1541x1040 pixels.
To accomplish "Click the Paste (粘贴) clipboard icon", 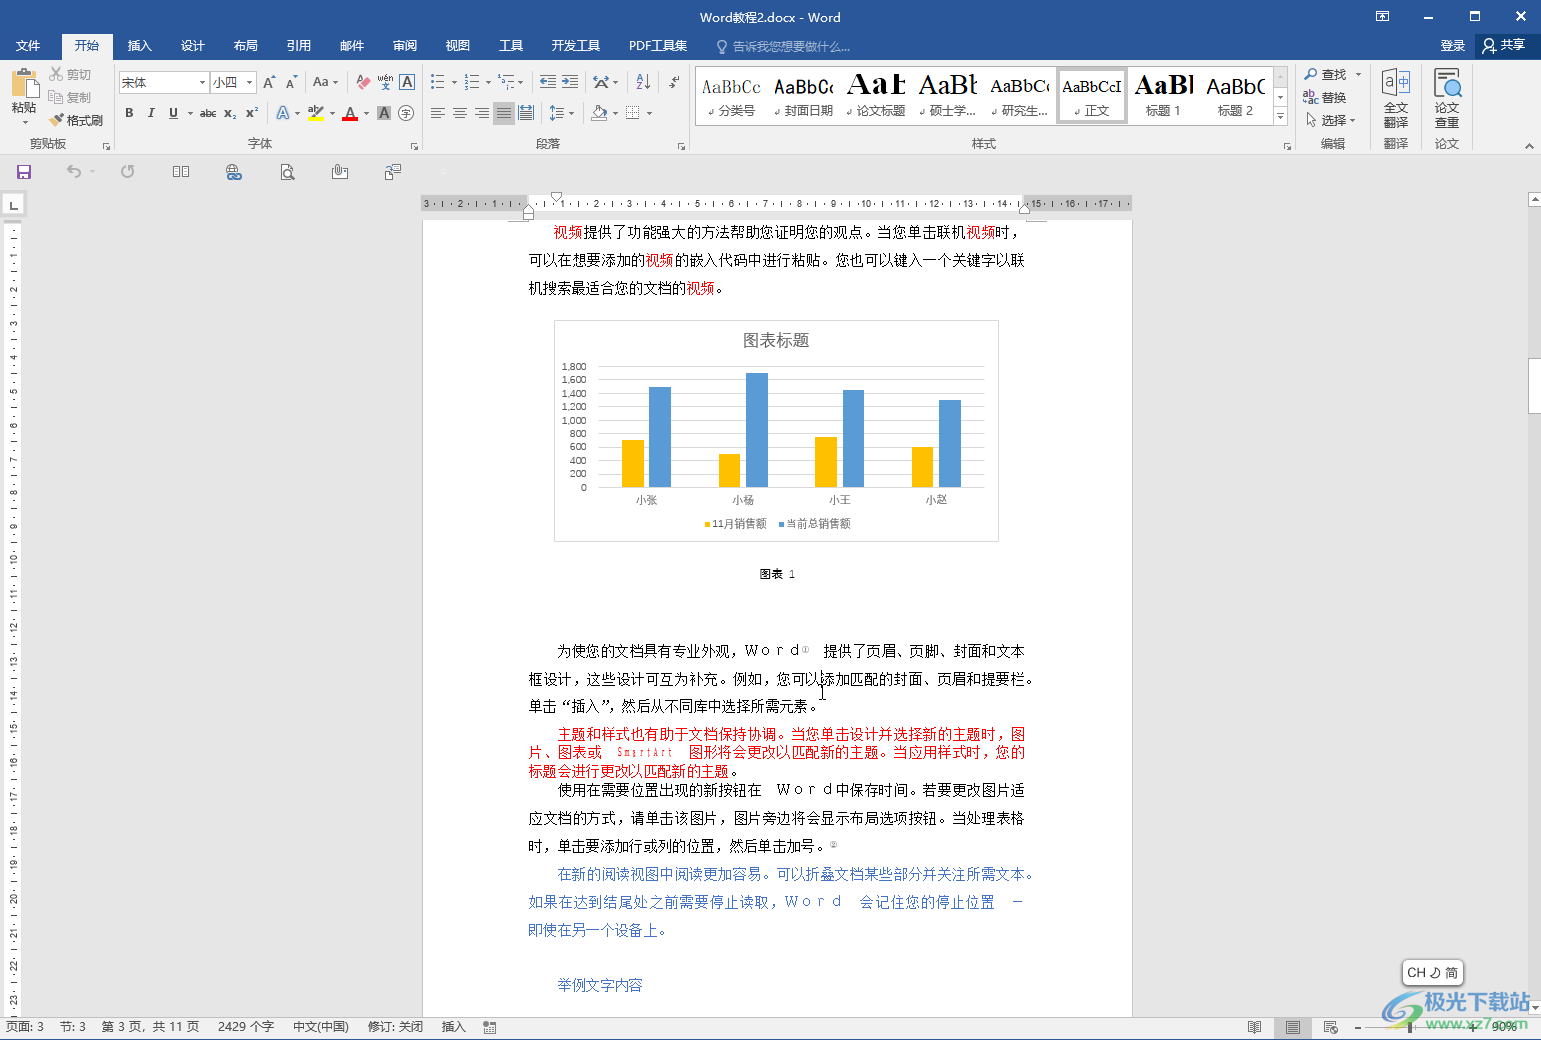I will [24, 84].
